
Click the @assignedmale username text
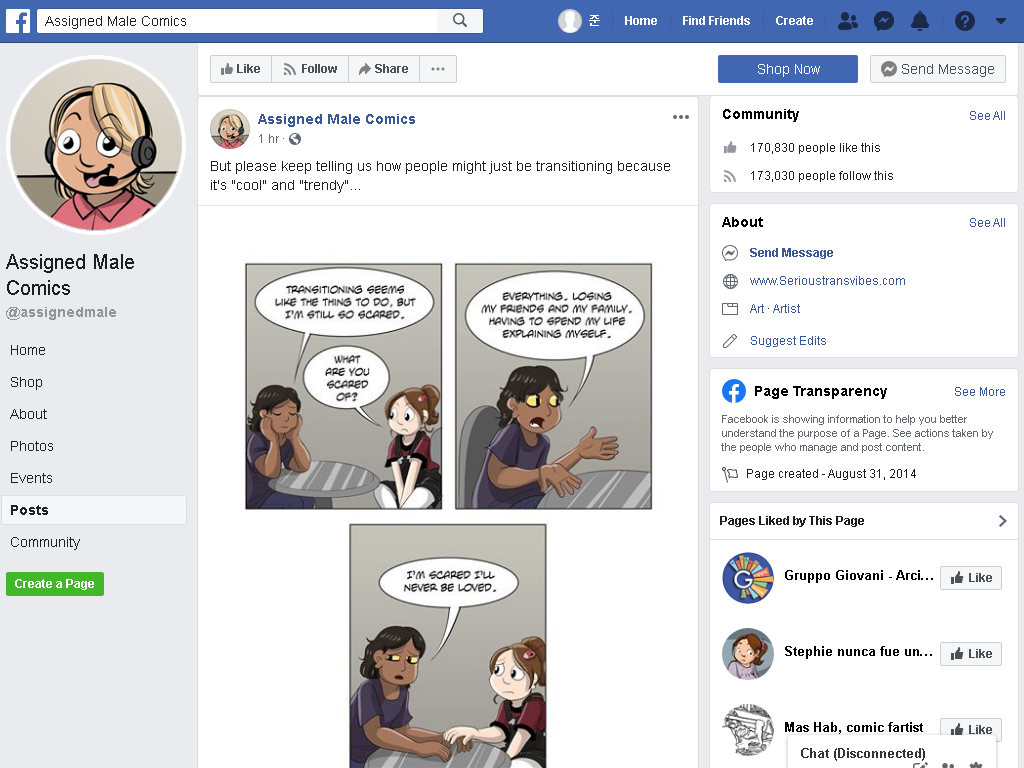(61, 312)
